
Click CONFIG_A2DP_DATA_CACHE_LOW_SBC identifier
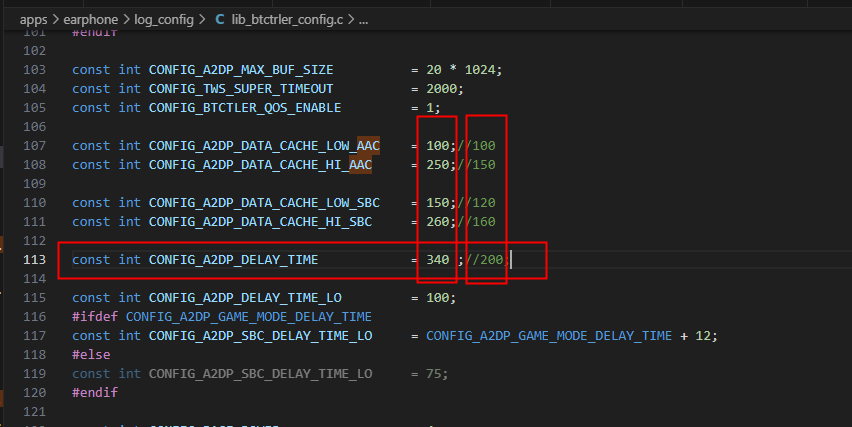[x=264, y=203]
